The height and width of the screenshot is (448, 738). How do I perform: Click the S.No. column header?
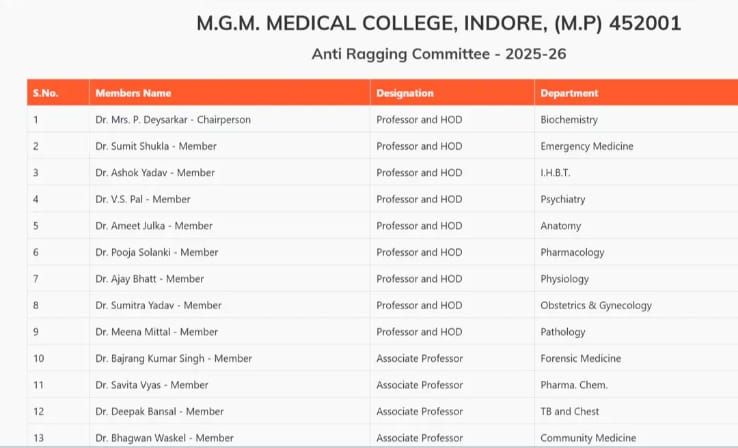click(46, 93)
